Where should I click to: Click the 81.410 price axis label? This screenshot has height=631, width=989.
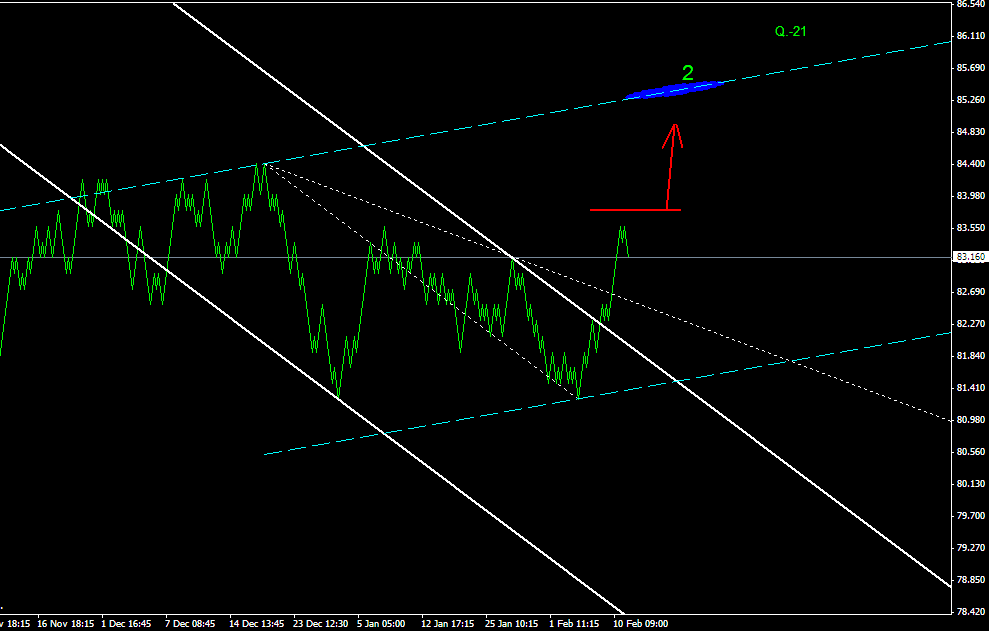971,387
